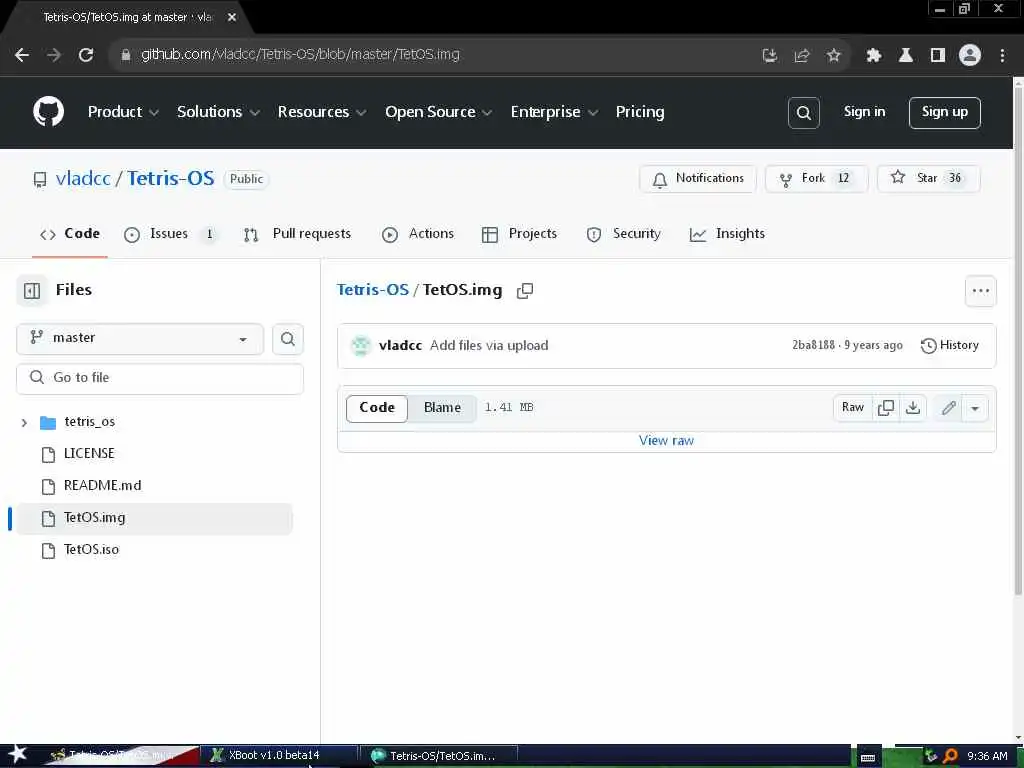
Task: Click the browser forward arrow
Action: (x=54, y=55)
